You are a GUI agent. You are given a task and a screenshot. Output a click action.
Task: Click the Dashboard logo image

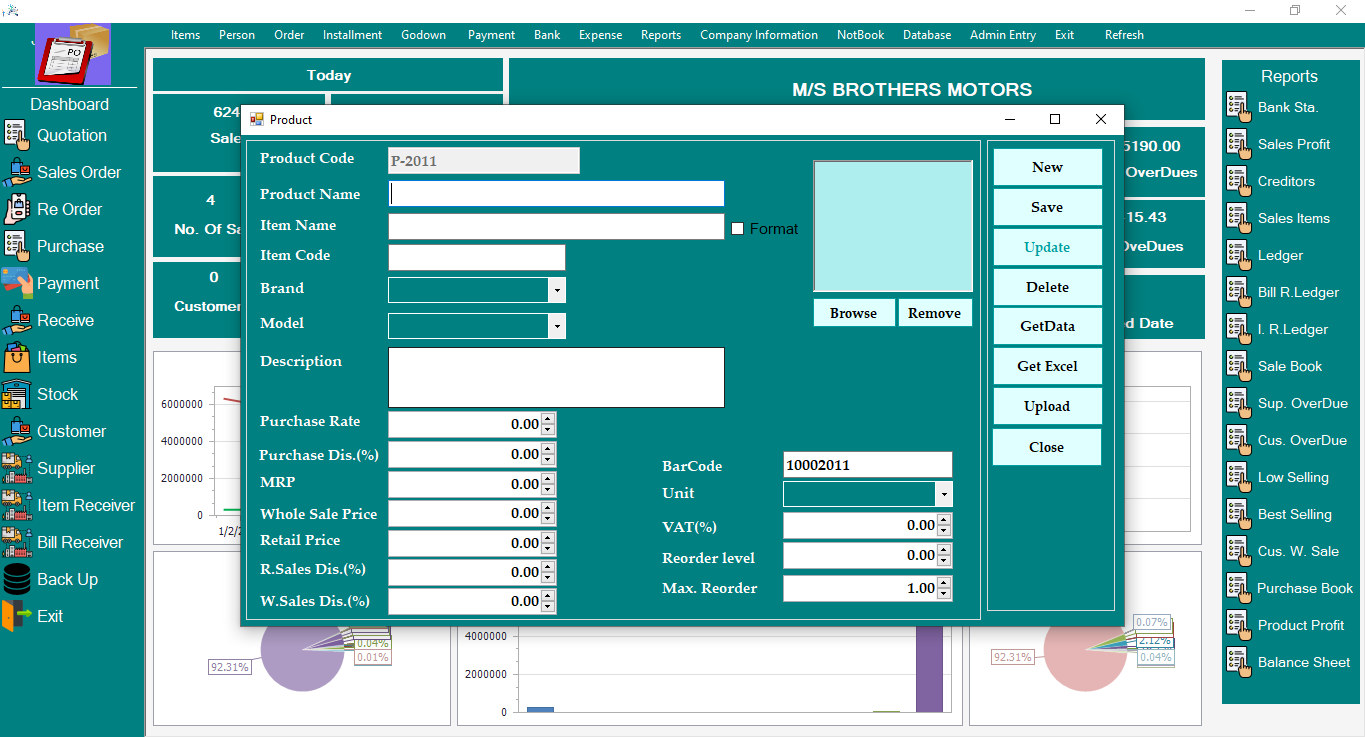tap(73, 55)
